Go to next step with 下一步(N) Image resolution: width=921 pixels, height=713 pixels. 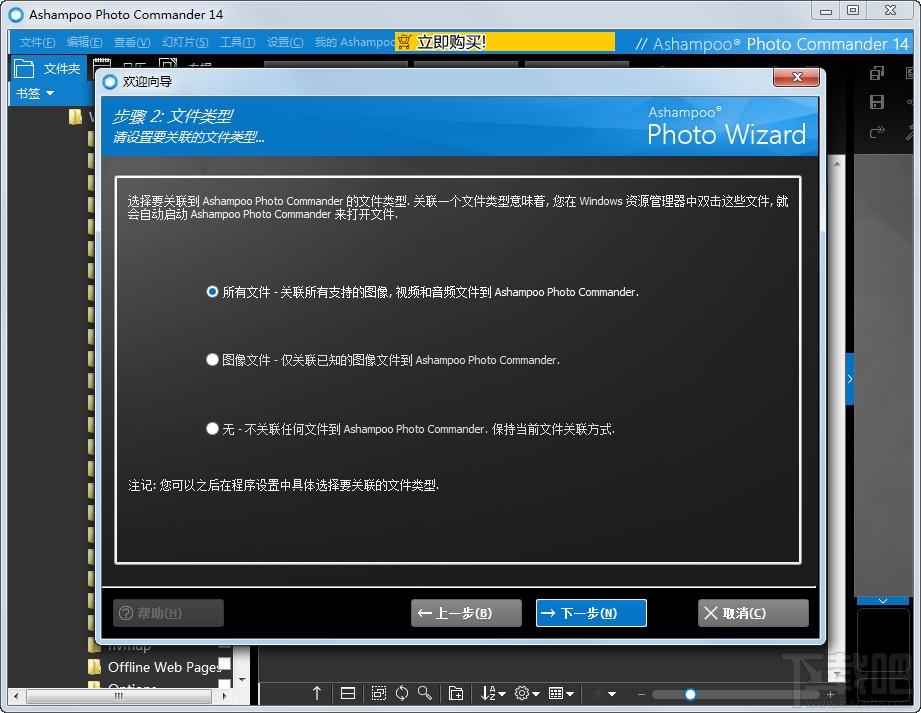coord(591,613)
